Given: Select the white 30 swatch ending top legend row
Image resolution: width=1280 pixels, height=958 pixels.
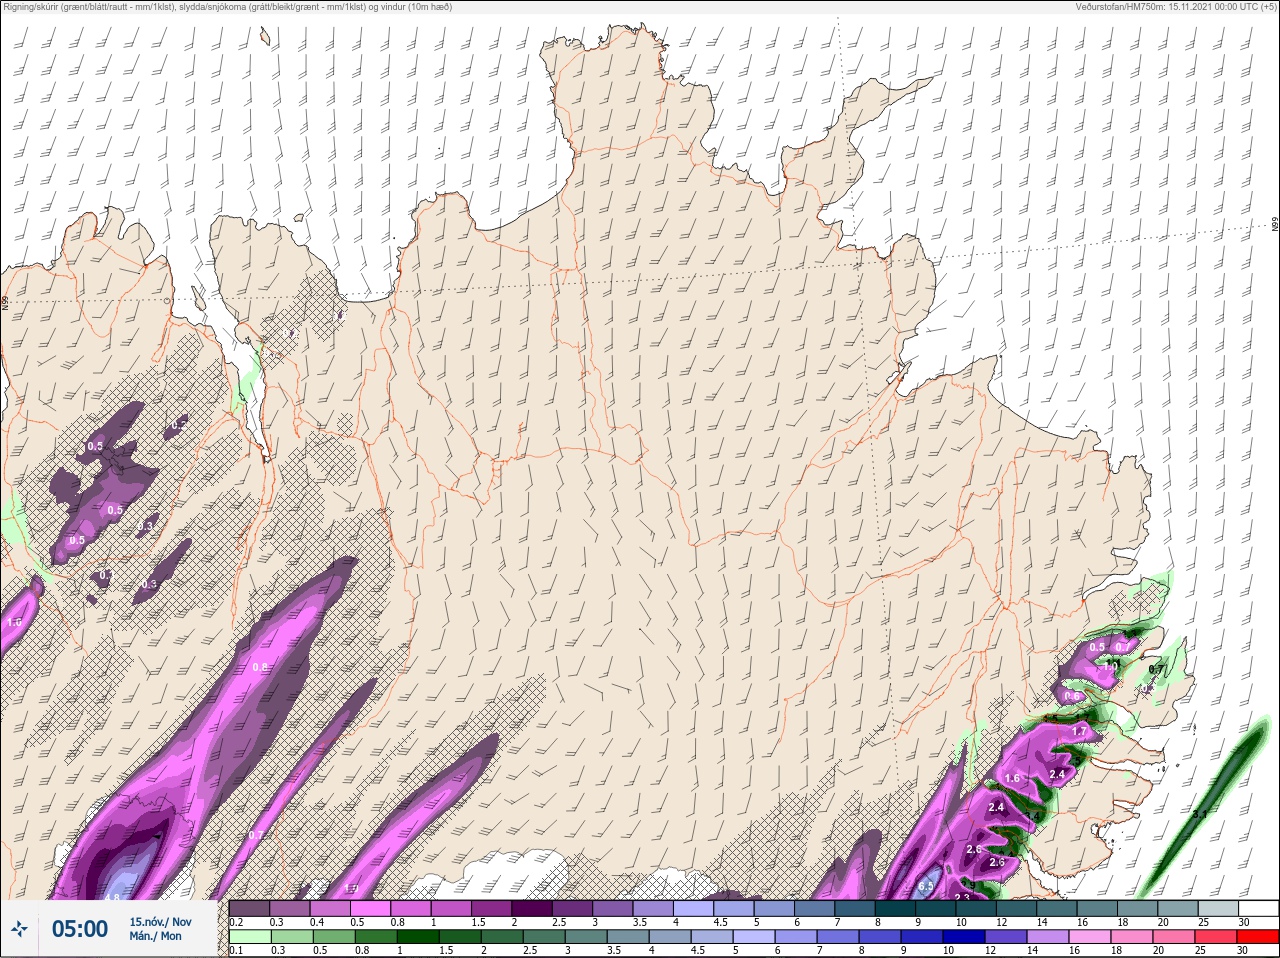Looking at the screenshot, I should click(x=1259, y=908).
